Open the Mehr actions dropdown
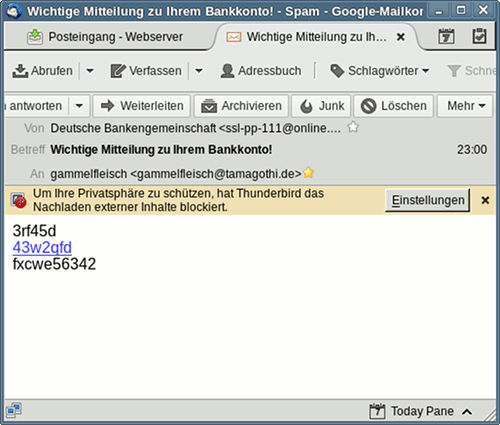500x425 pixels. pyautogui.click(x=465, y=106)
